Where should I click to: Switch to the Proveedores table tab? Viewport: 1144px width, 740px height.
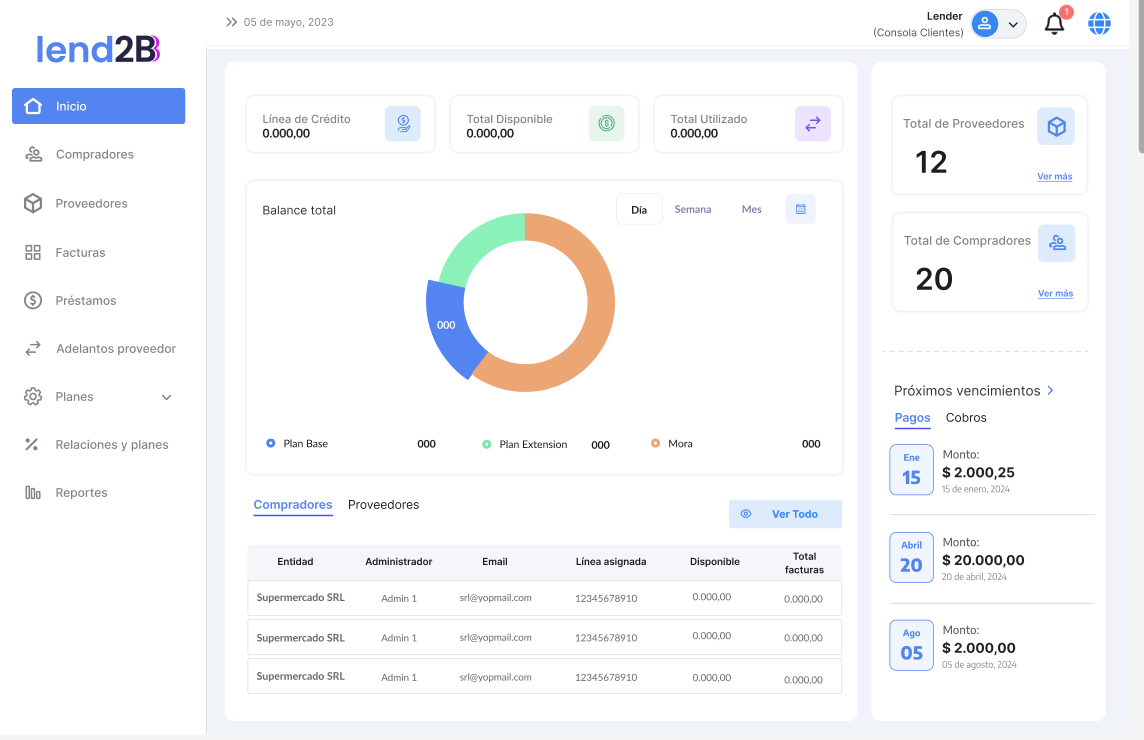[x=383, y=505]
